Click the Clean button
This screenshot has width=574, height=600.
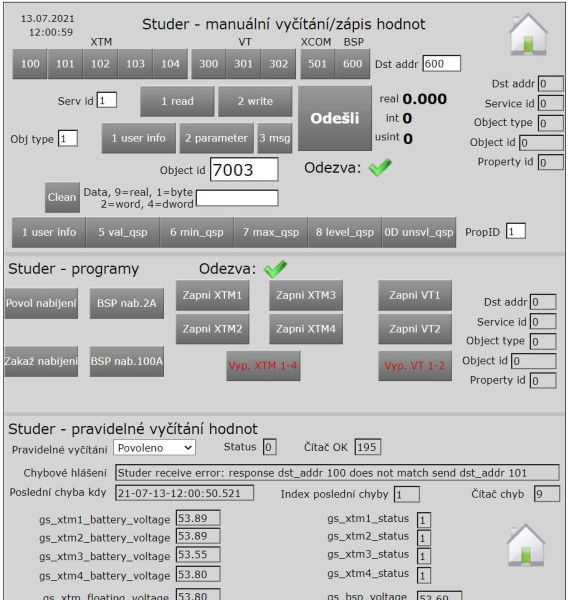tap(62, 197)
